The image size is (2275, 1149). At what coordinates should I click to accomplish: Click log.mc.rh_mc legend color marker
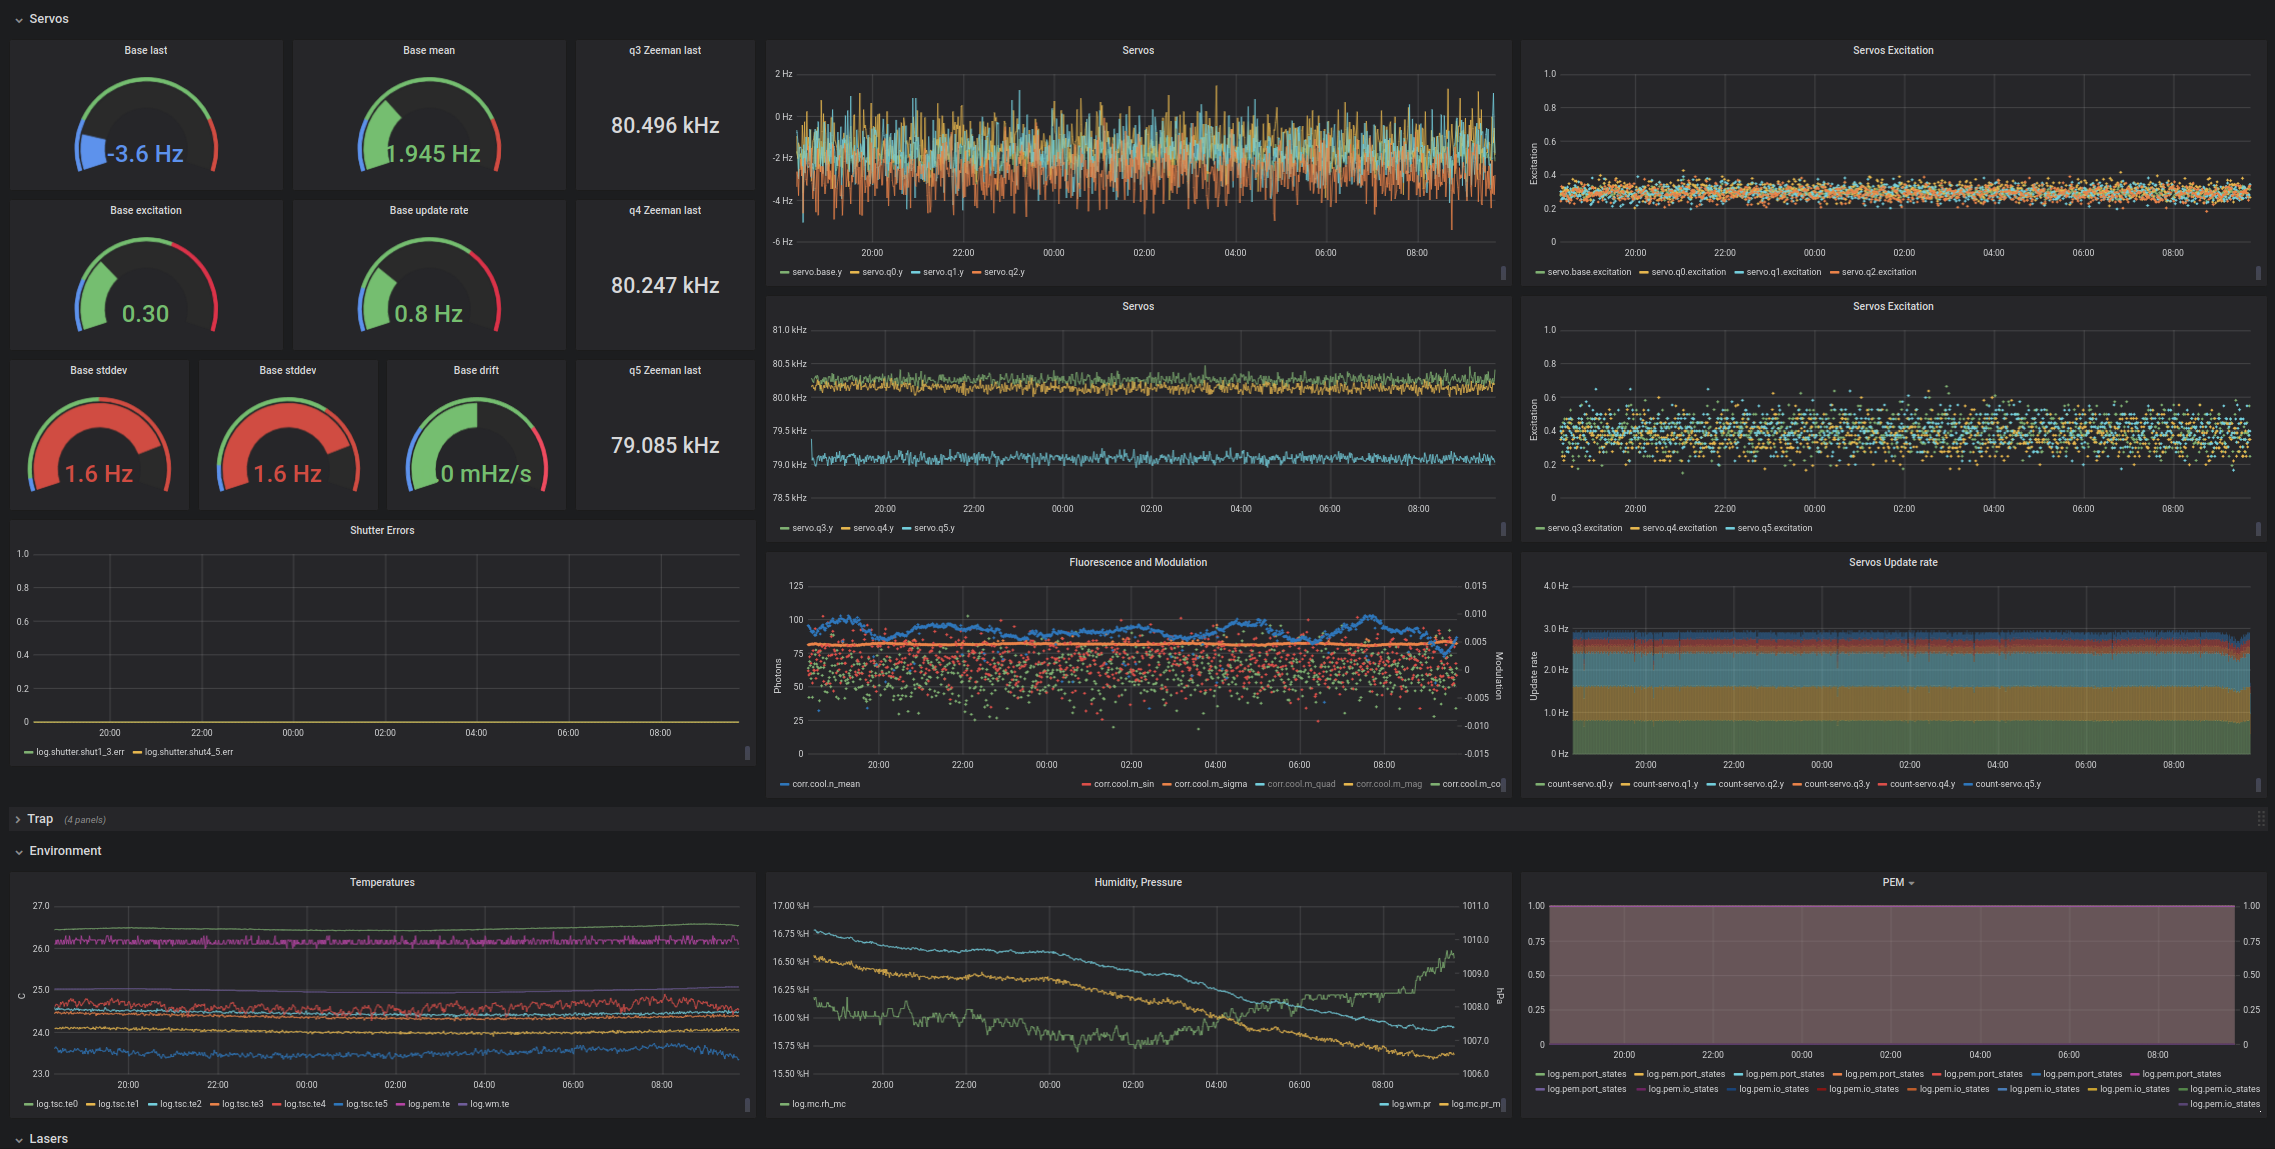pos(784,1104)
